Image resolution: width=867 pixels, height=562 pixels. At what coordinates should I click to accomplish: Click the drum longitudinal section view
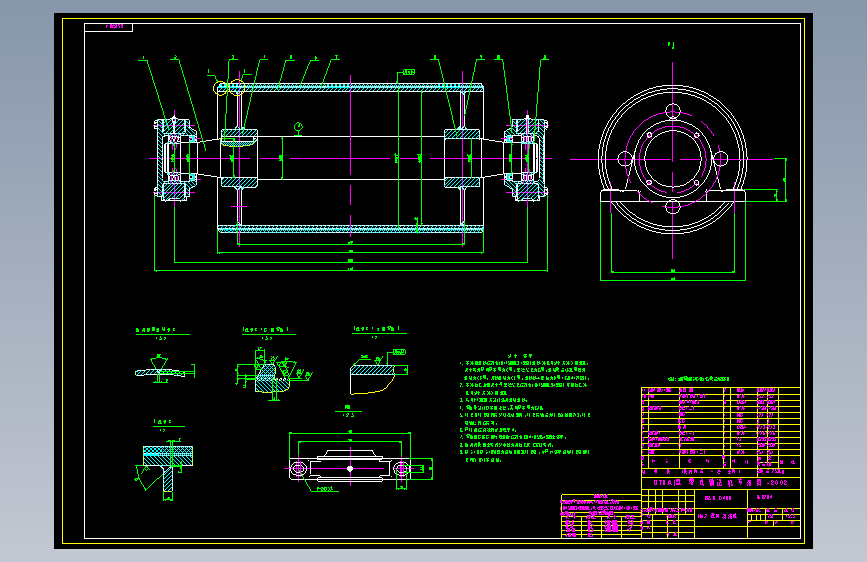pyautogui.click(x=351, y=159)
